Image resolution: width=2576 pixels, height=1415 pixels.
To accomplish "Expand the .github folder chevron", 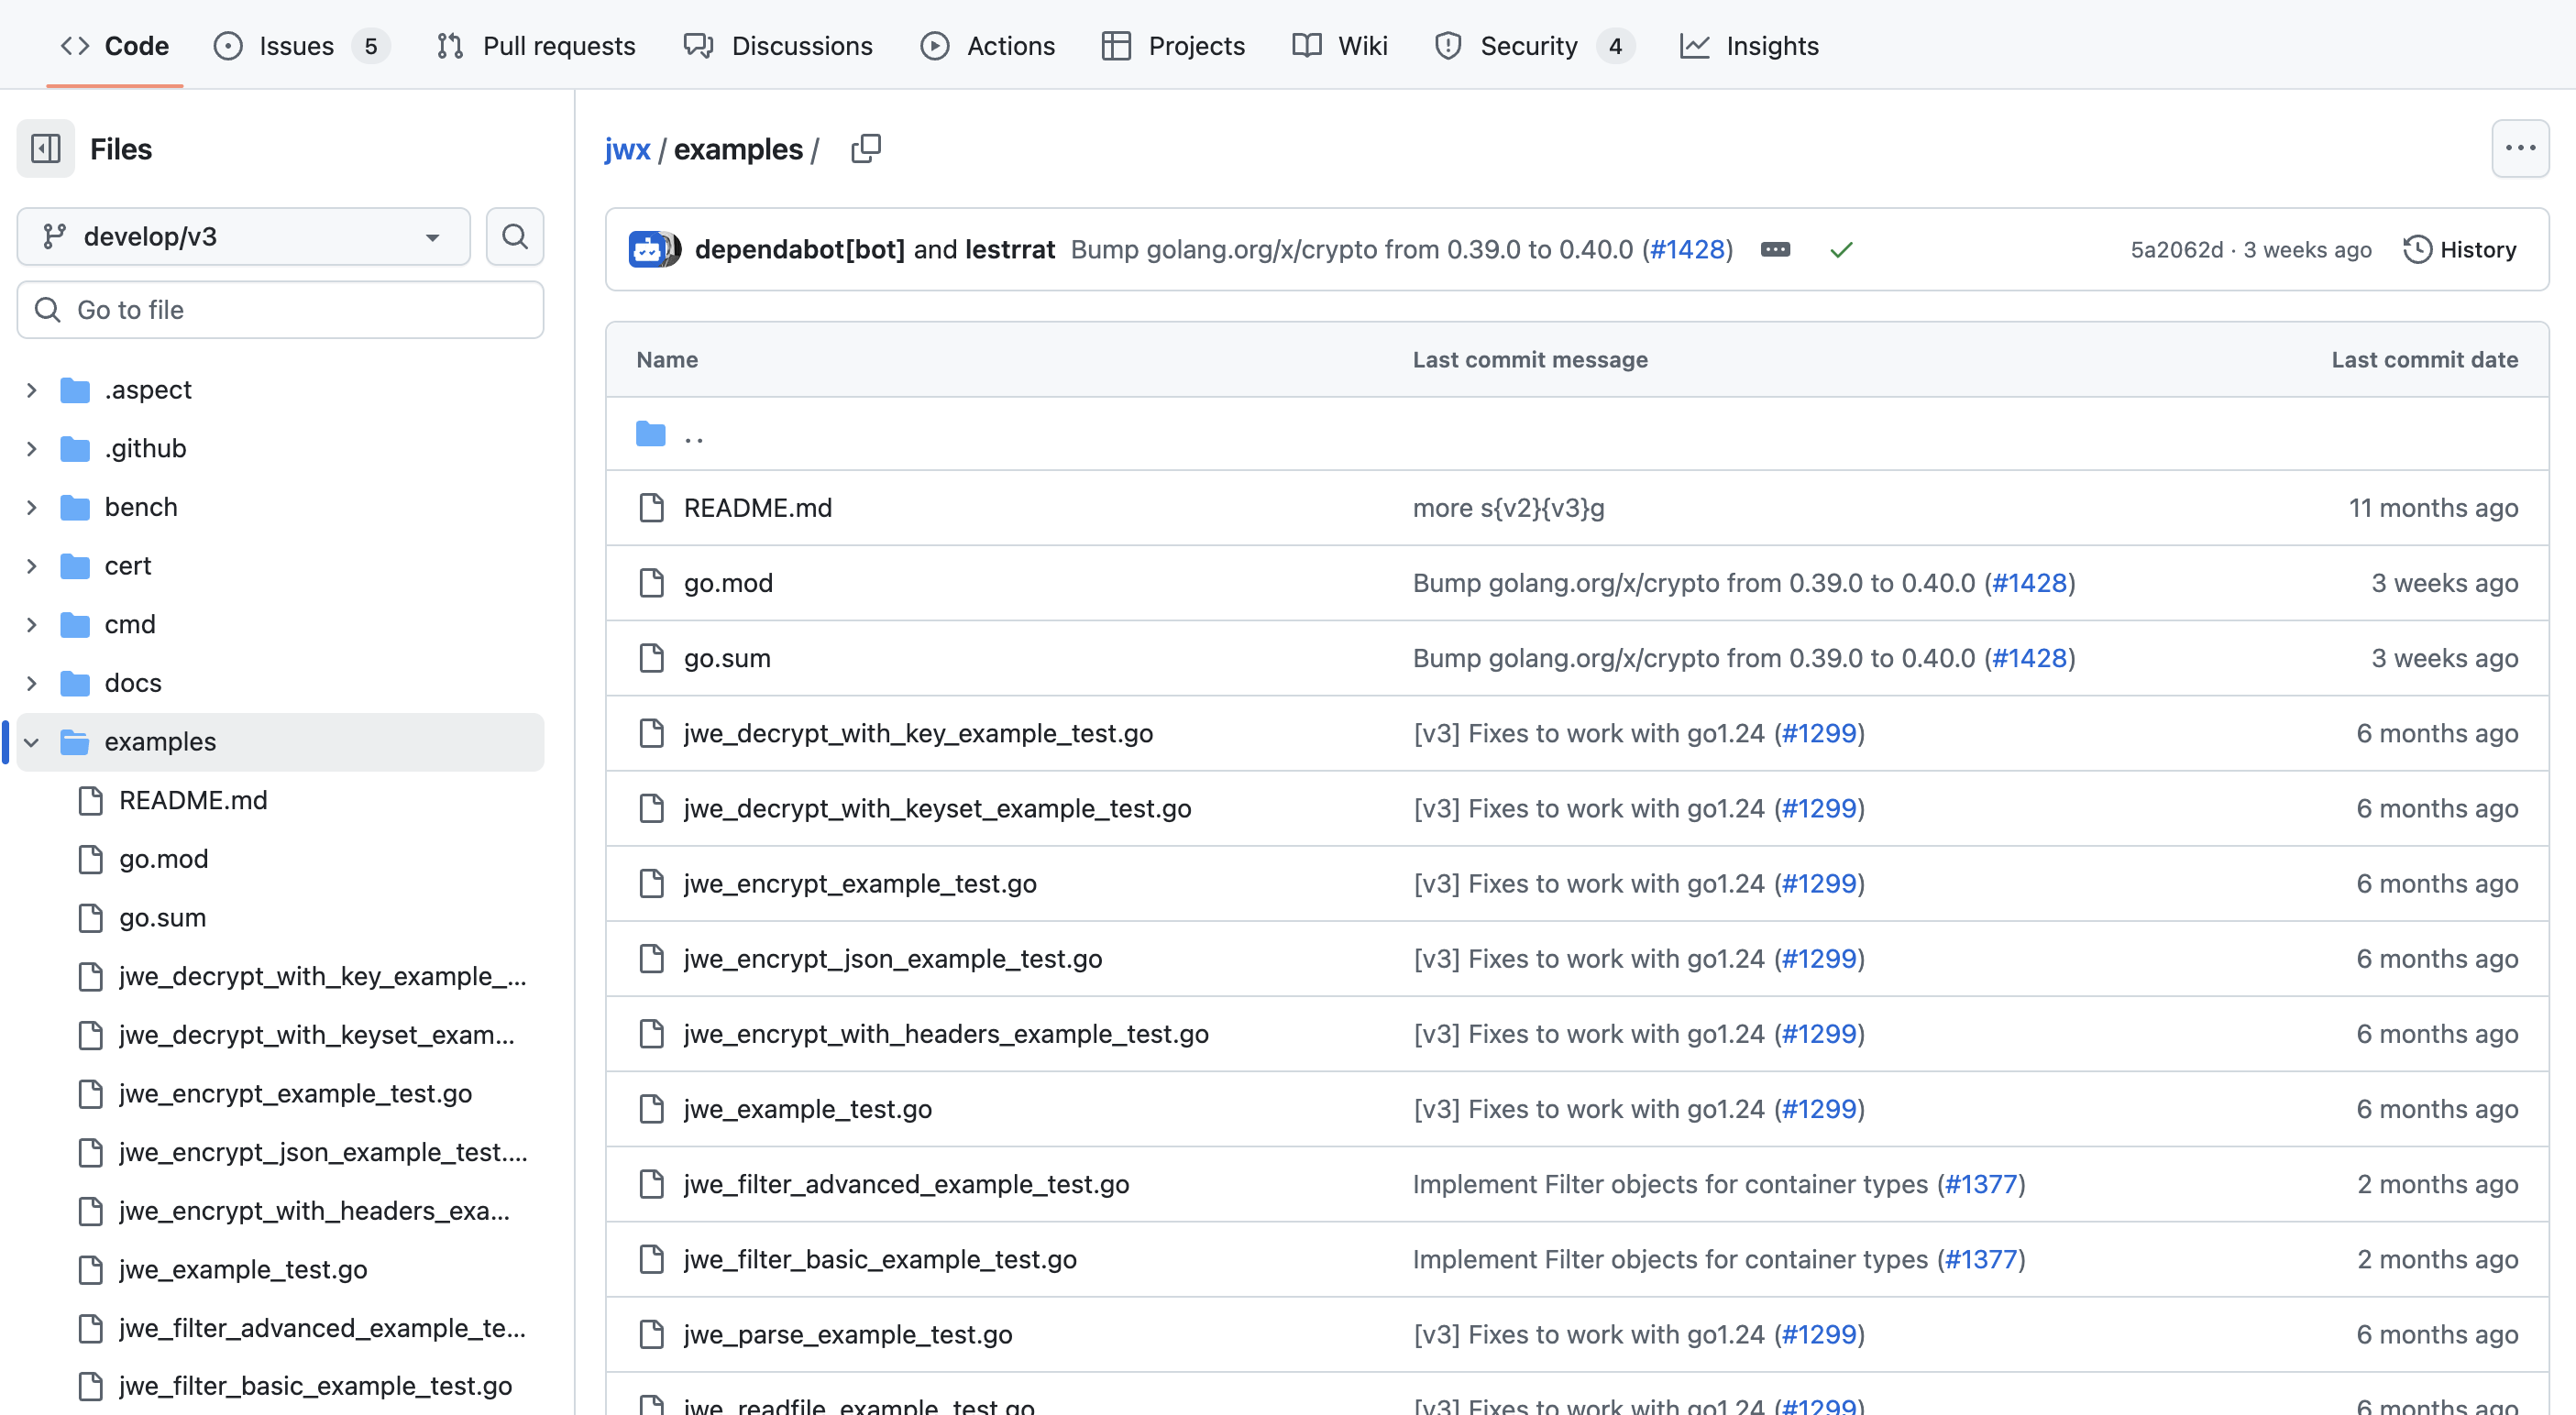I will pos(31,449).
